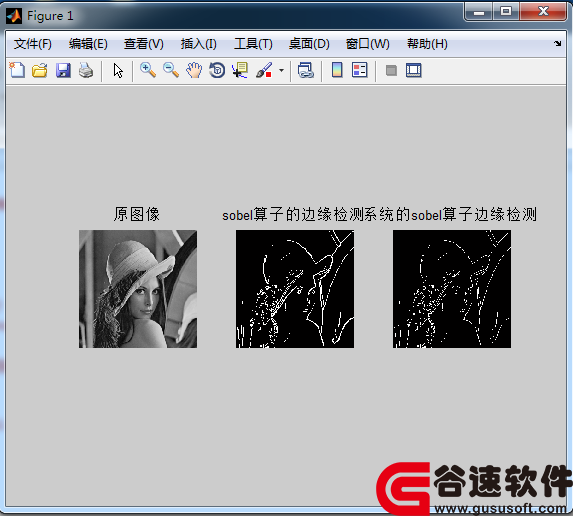Open the 插入(I) menu
573x516 pixels.
[198, 44]
